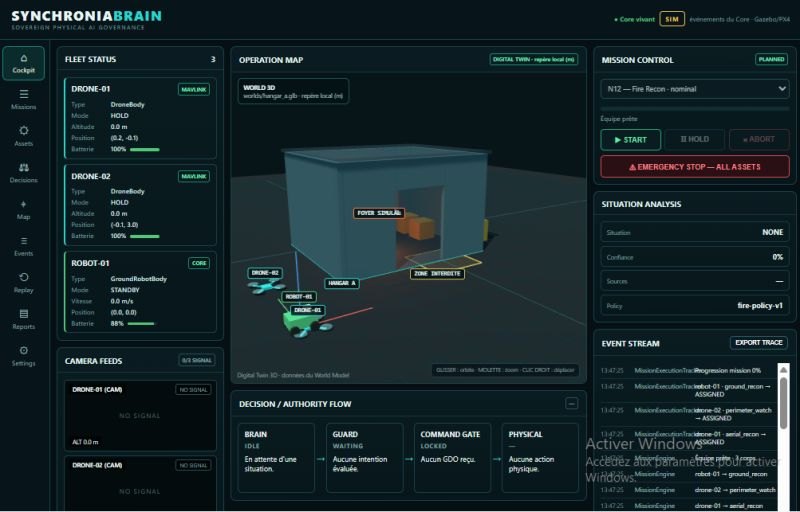Click the DRONE-02 (CAM) feed thumbnail
Image resolution: width=800 pixels, height=512 pixels.
coord(140,483)
